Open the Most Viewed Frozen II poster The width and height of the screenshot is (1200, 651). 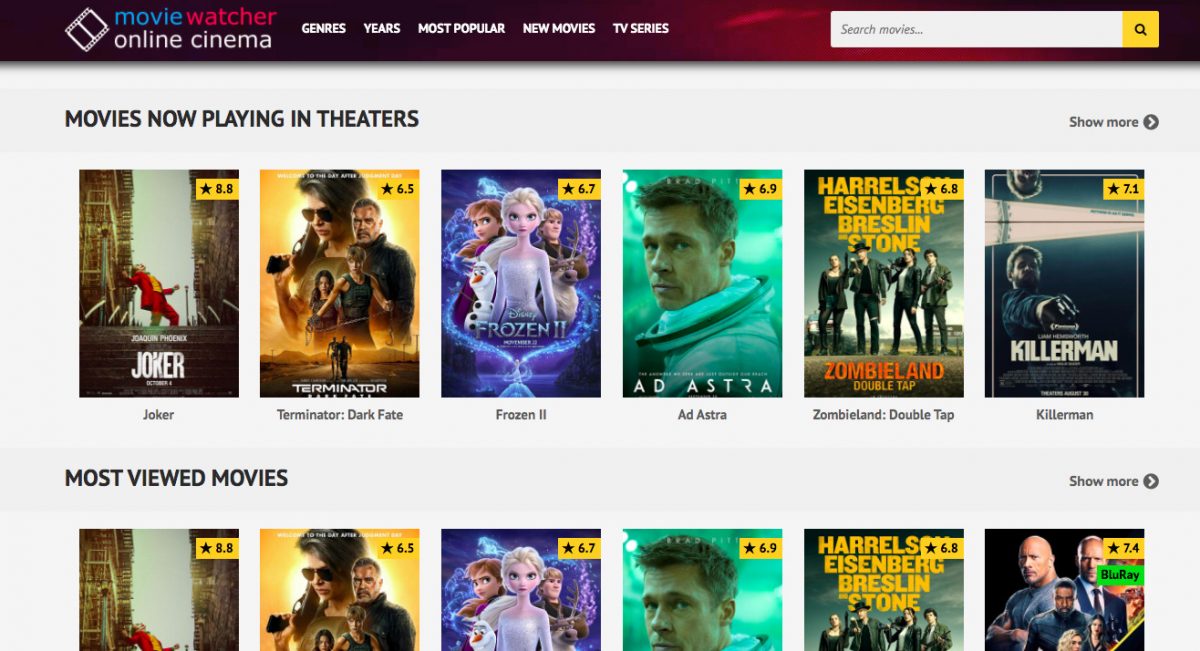(x=520, y=590)
